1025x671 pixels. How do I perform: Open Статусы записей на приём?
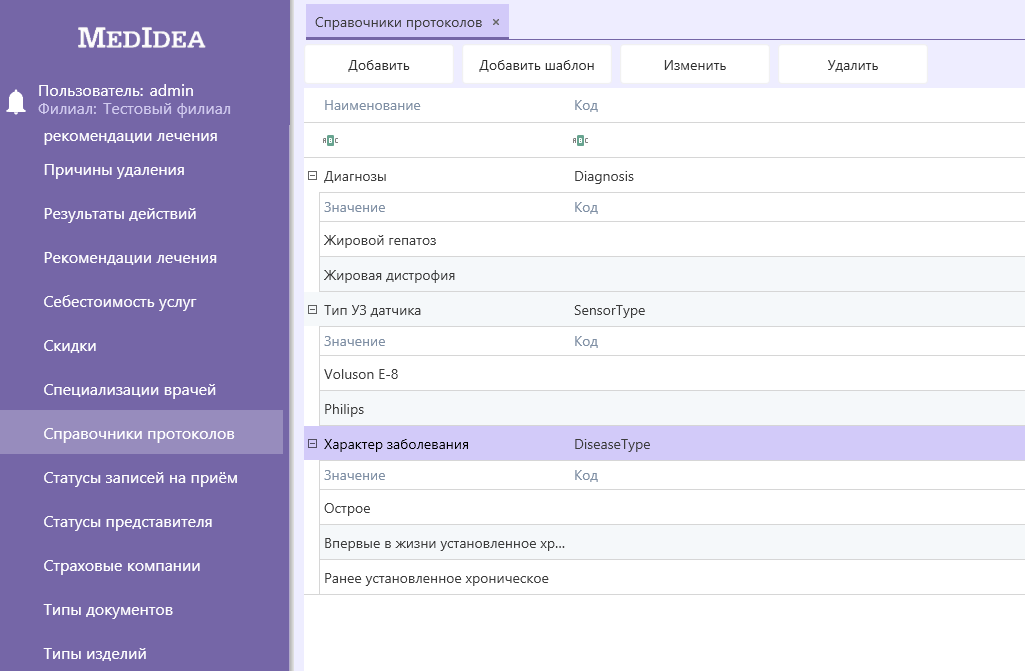click(x=141, y=477)
